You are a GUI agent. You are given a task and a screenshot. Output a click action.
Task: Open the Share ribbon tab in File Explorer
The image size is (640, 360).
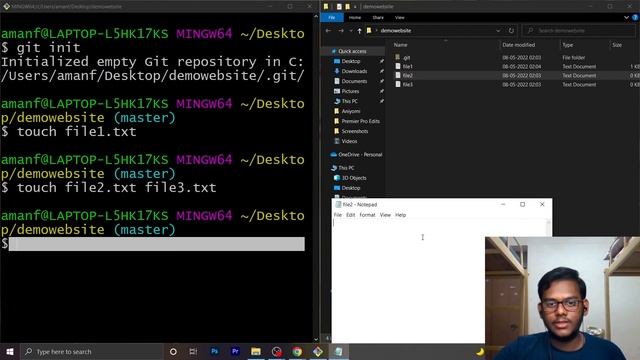click(378, 18)
